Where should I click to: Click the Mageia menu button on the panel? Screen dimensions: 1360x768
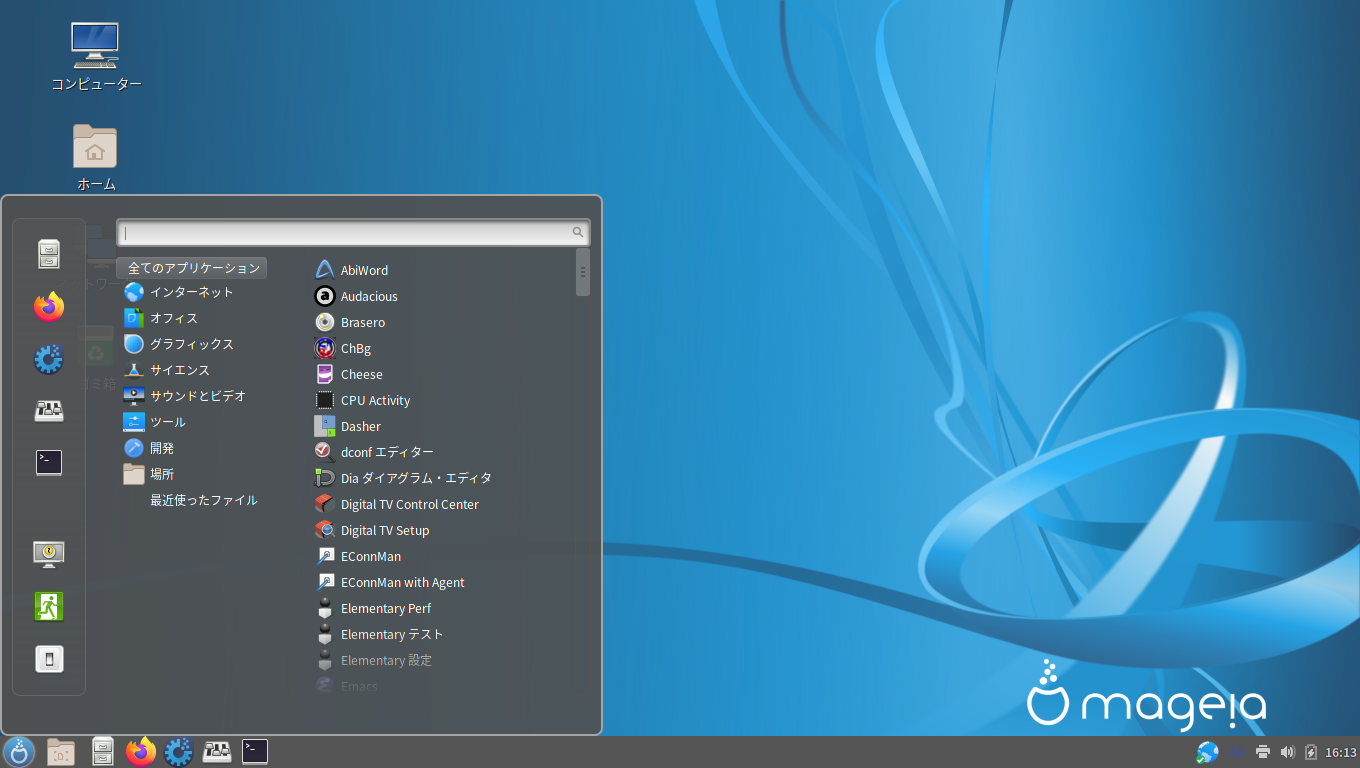tap(19, 752)
